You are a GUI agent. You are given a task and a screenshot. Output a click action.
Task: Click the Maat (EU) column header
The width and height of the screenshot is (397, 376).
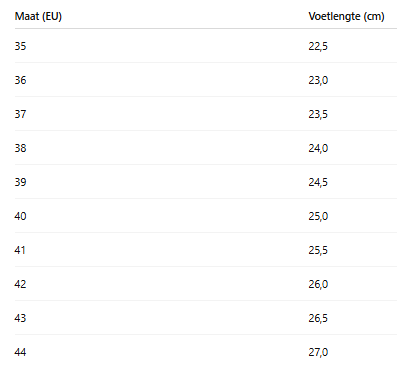point(38,16)
